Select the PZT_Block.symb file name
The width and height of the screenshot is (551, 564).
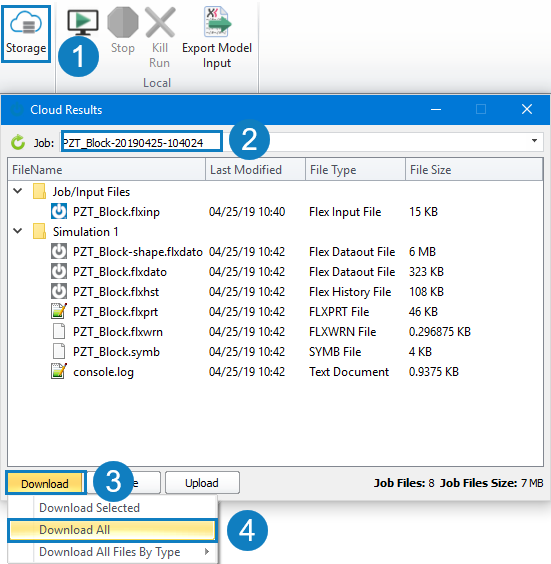point(116,352)
